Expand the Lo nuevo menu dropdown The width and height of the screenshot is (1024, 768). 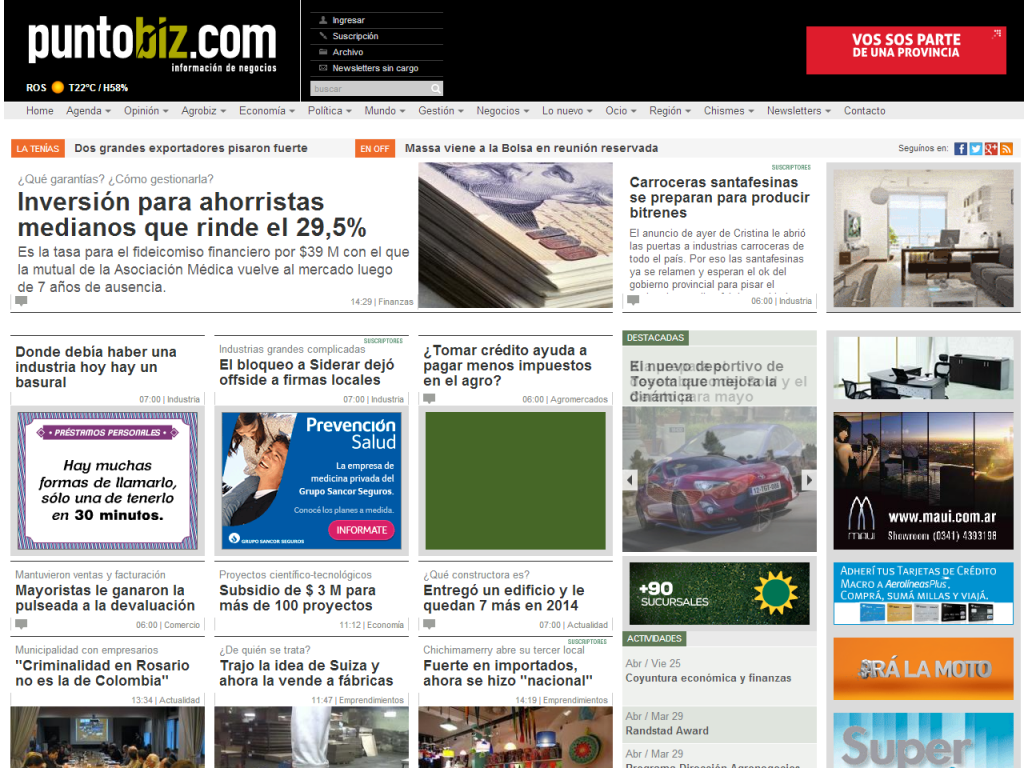tap(567, 111)
